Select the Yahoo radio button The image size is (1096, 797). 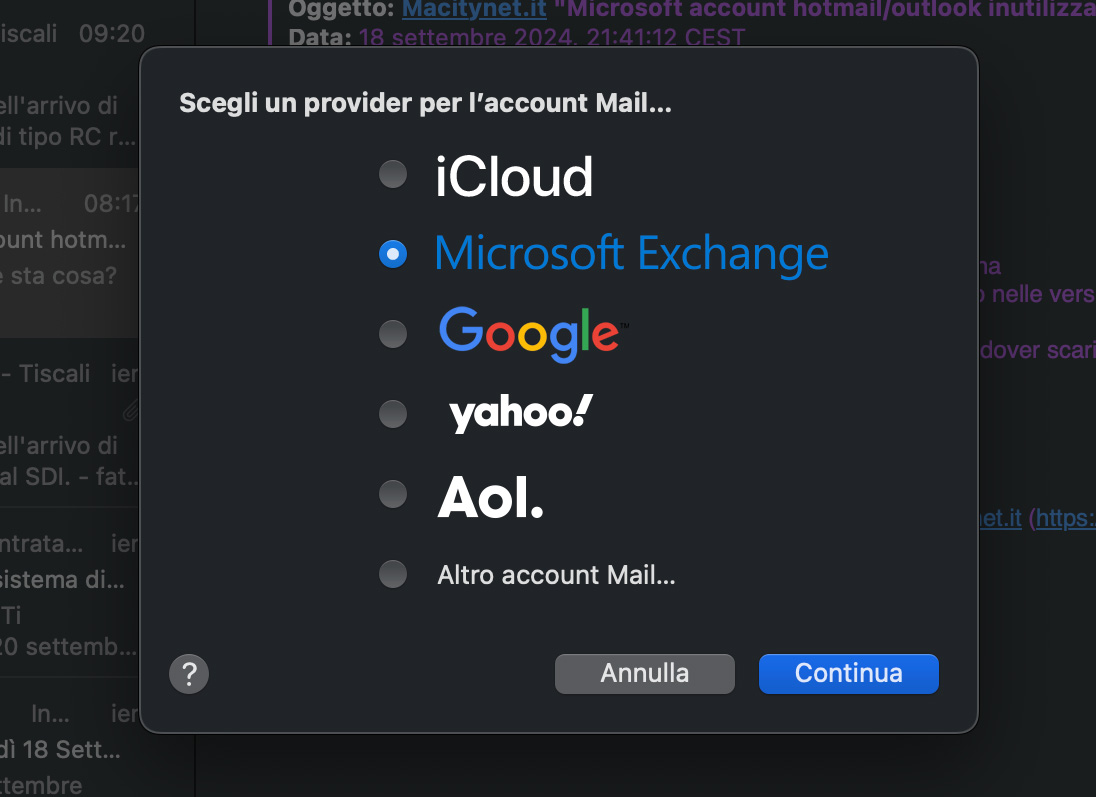pyautogui.click(x=393, y=413)
